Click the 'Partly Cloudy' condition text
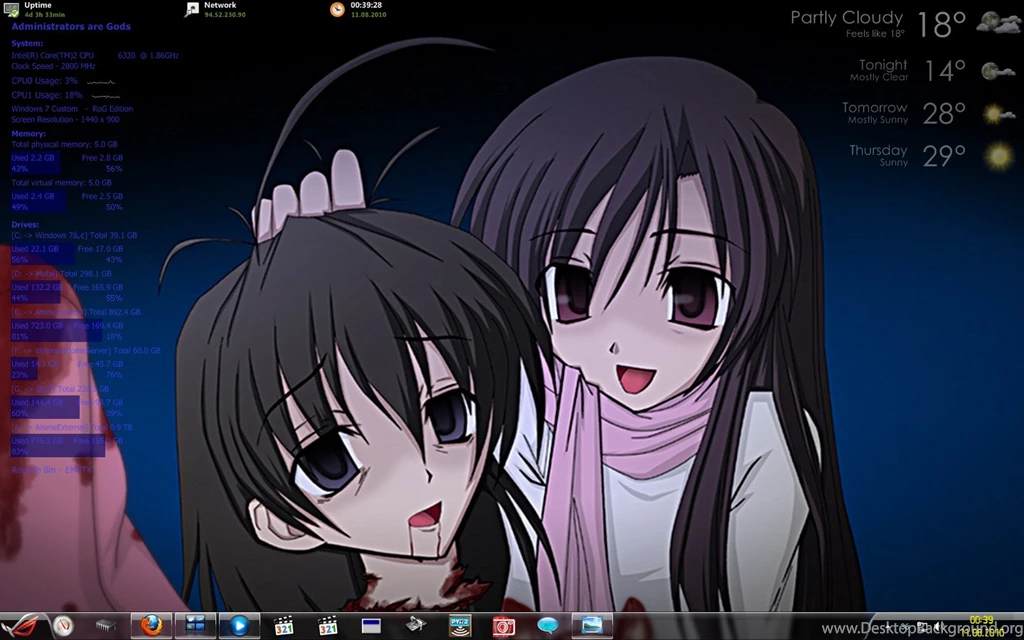 847,18
